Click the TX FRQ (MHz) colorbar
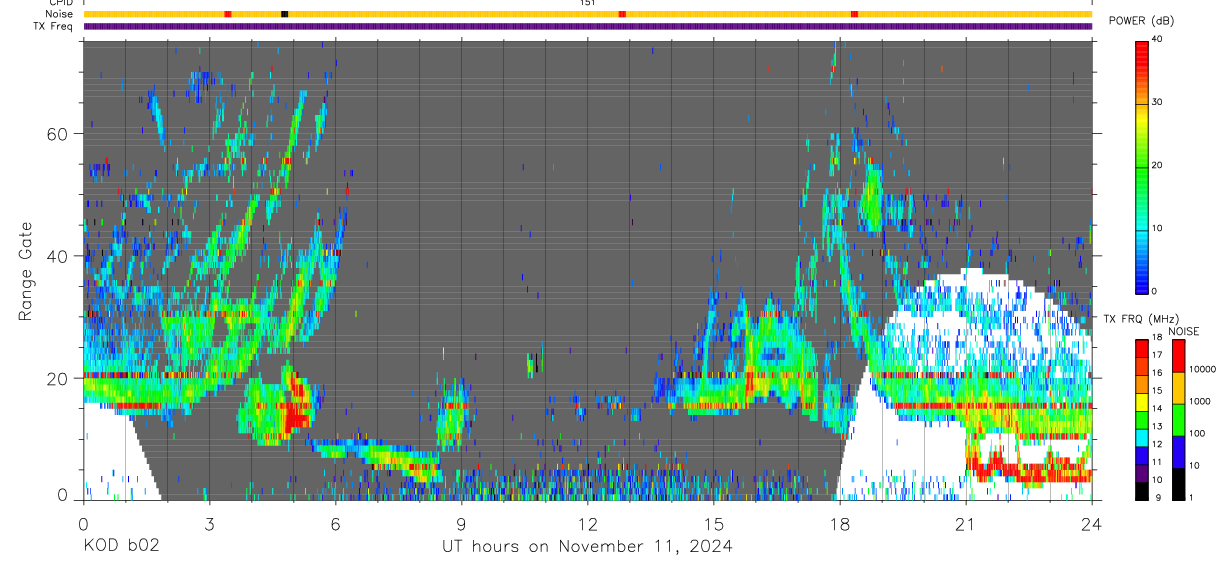Viewport: 1228px width, 567px height. point(1142,419)
